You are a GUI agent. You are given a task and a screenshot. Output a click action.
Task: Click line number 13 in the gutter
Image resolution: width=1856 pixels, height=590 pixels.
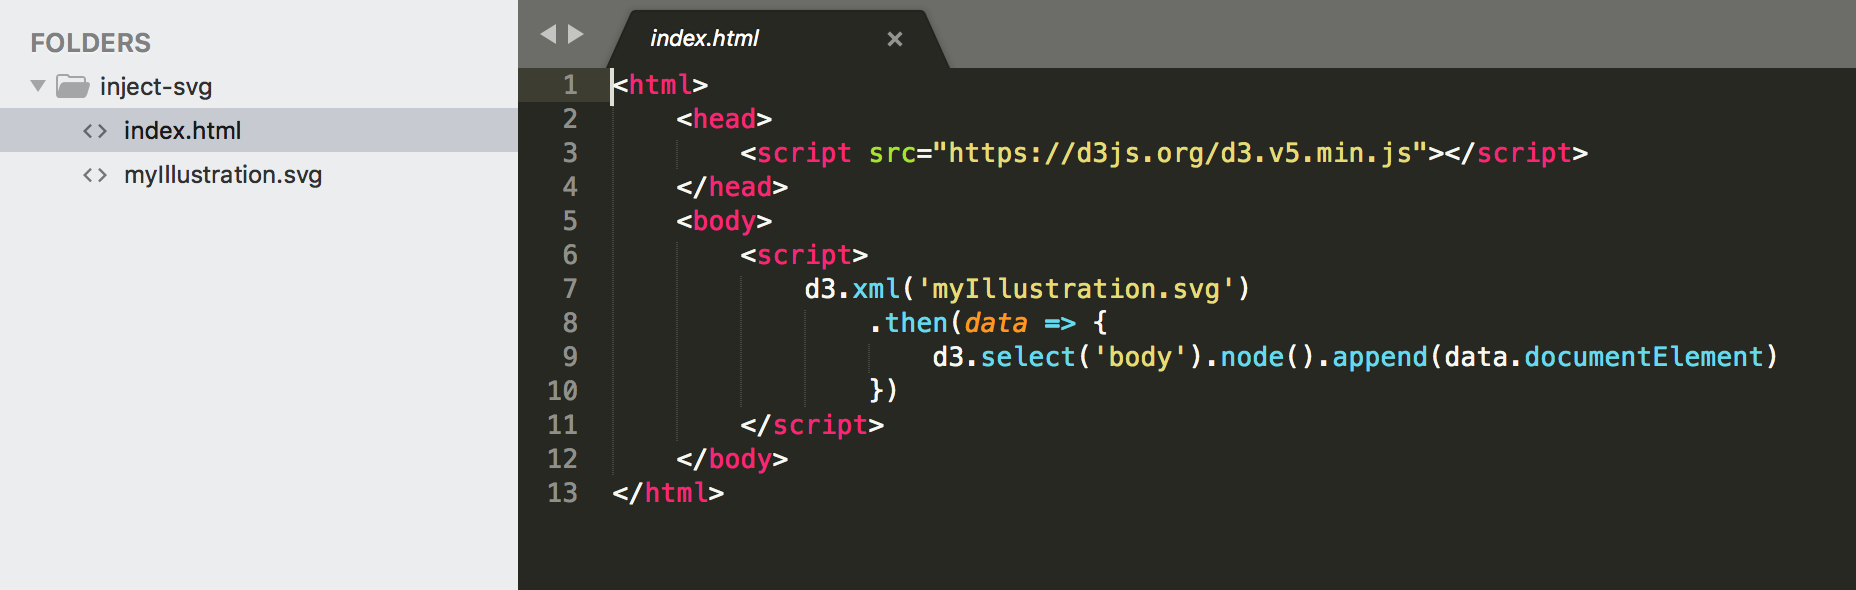coord(562,493)
